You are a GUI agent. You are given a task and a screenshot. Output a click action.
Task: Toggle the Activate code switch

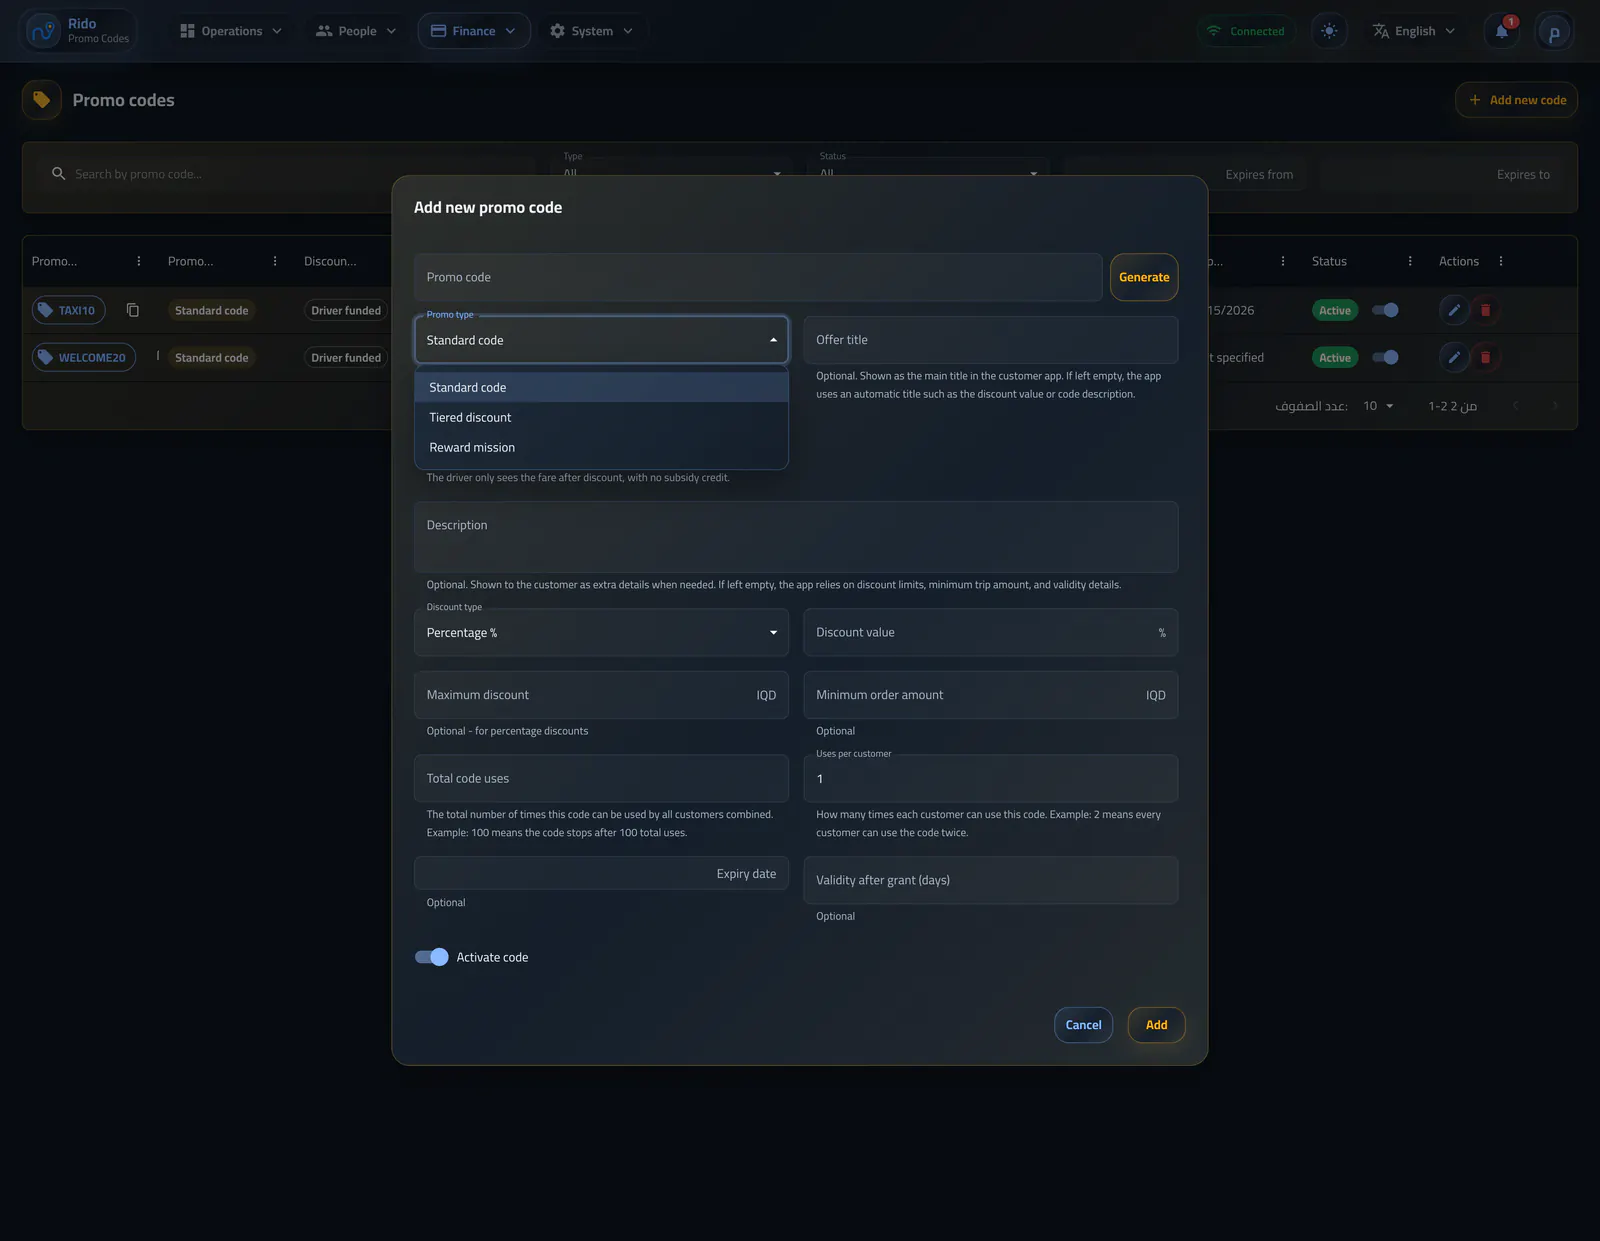click(x=432, y=957)
